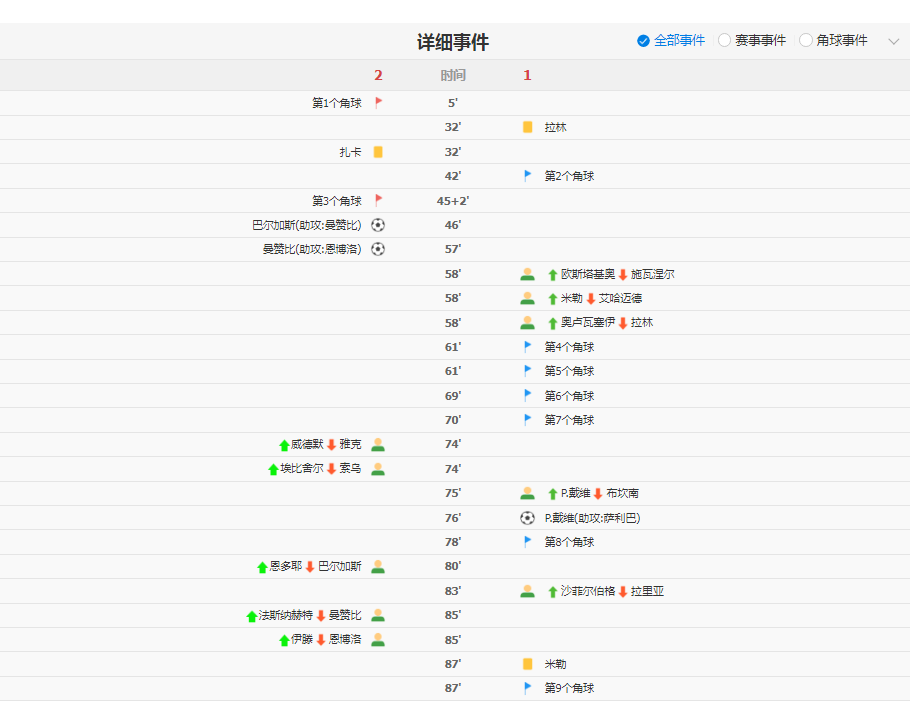Click player name 沙菲尔伯格
The image size is (910, 702).
588,591
